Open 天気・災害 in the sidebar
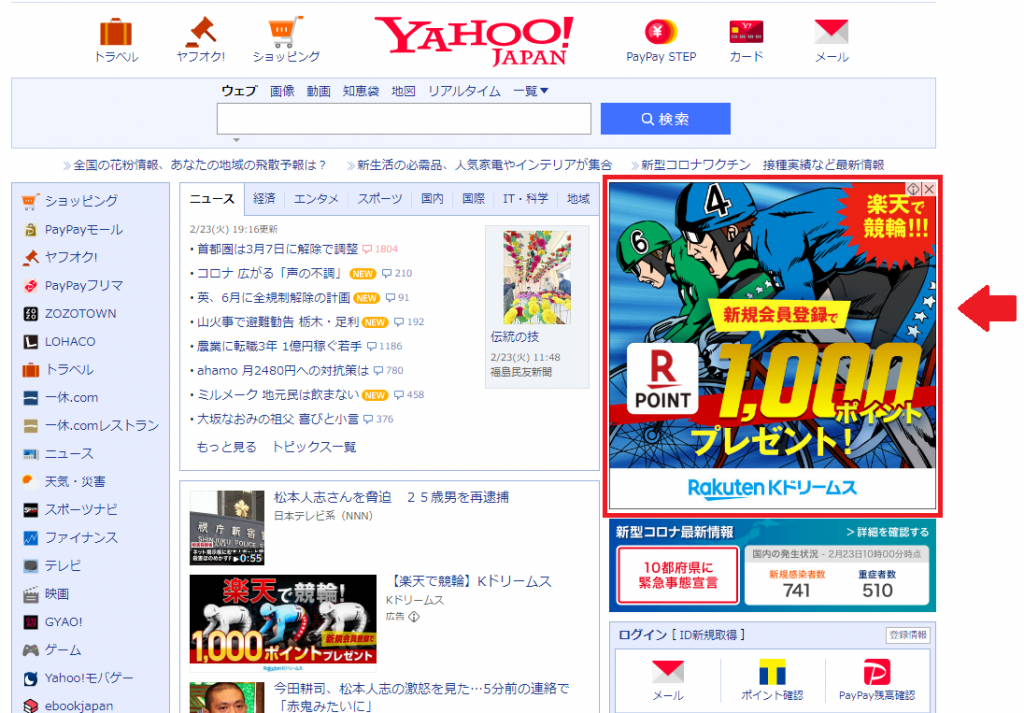The image size is (1024, 713). click(75, 482)
